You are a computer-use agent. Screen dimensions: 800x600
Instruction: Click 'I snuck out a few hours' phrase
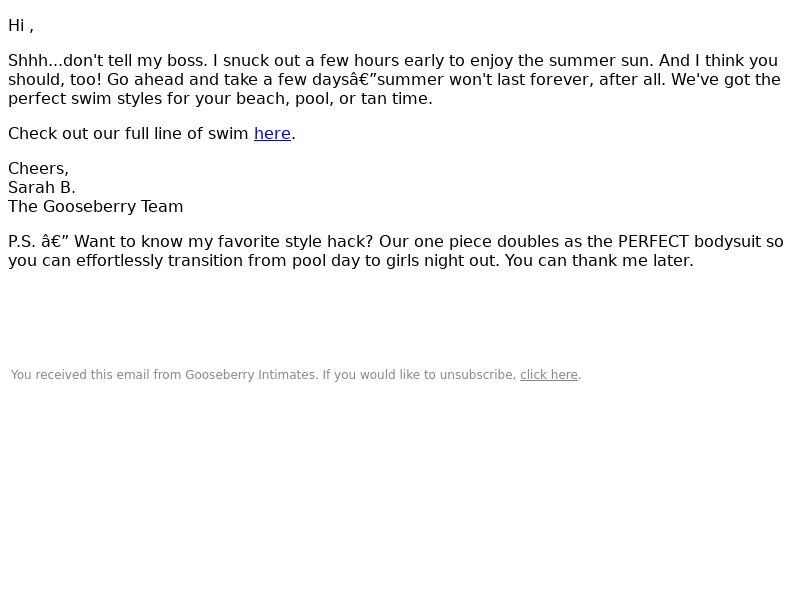coord(306,61)
